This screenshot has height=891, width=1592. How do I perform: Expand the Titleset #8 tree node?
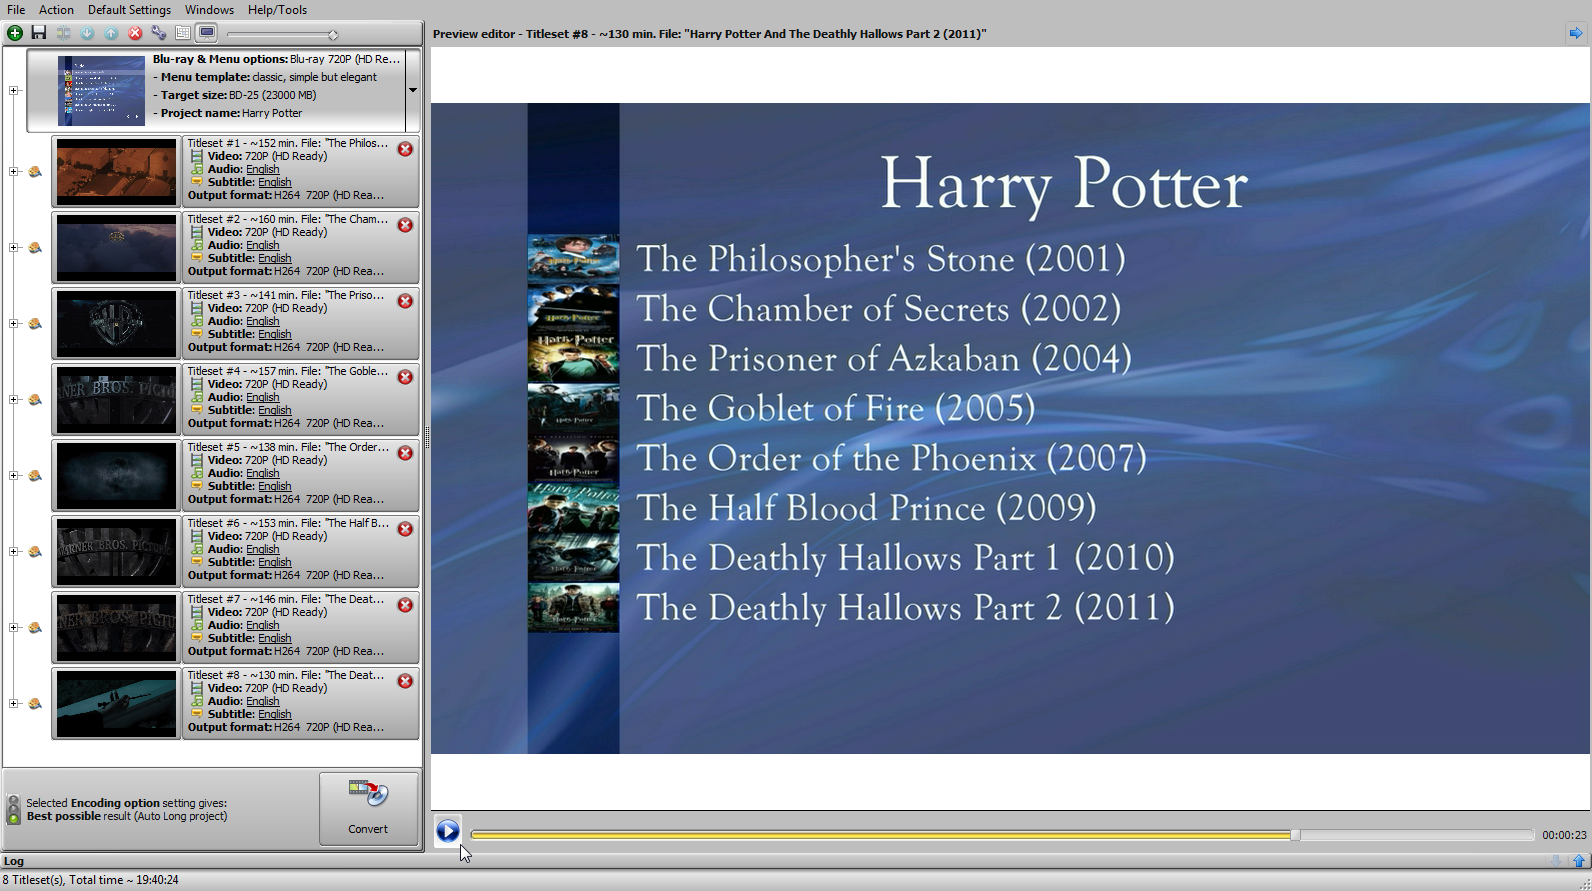[x=14, y=704]
